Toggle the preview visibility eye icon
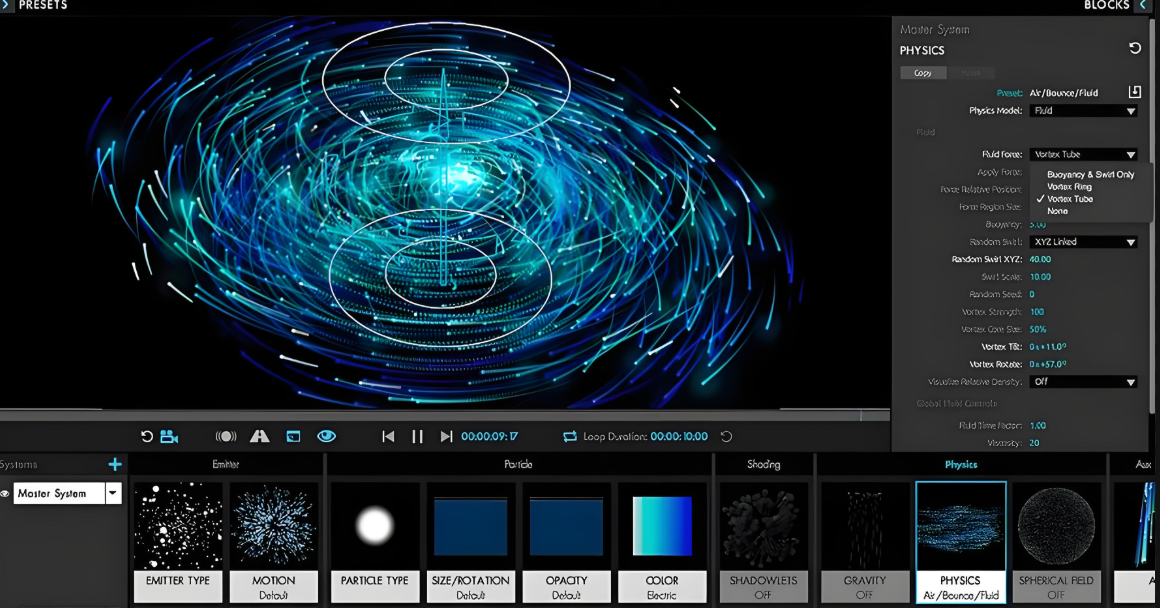 coord(326,437)
